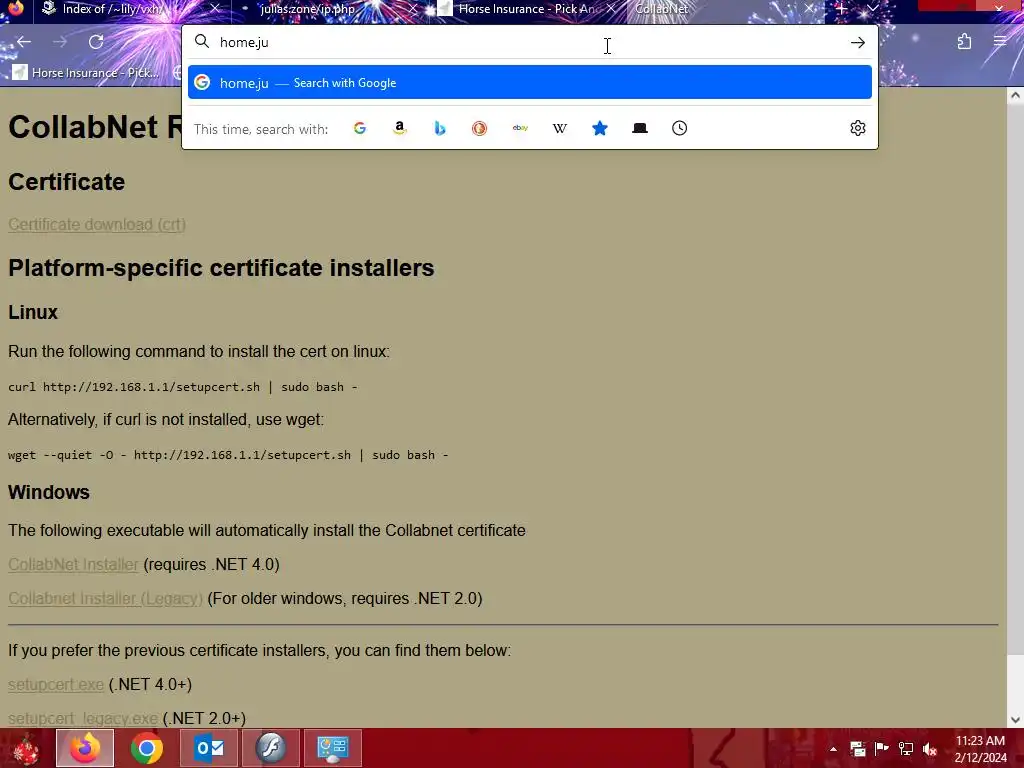Image resolution: width=1024 pixels, height=768 pixels.
Task: Close the julias.zone/ip.php tab
Action: pos(413,9)
